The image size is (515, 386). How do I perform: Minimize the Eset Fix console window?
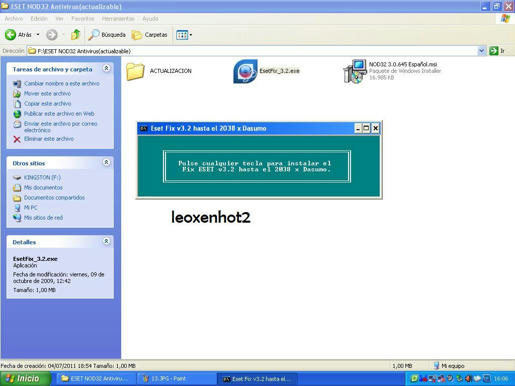(x=358, y=128)
